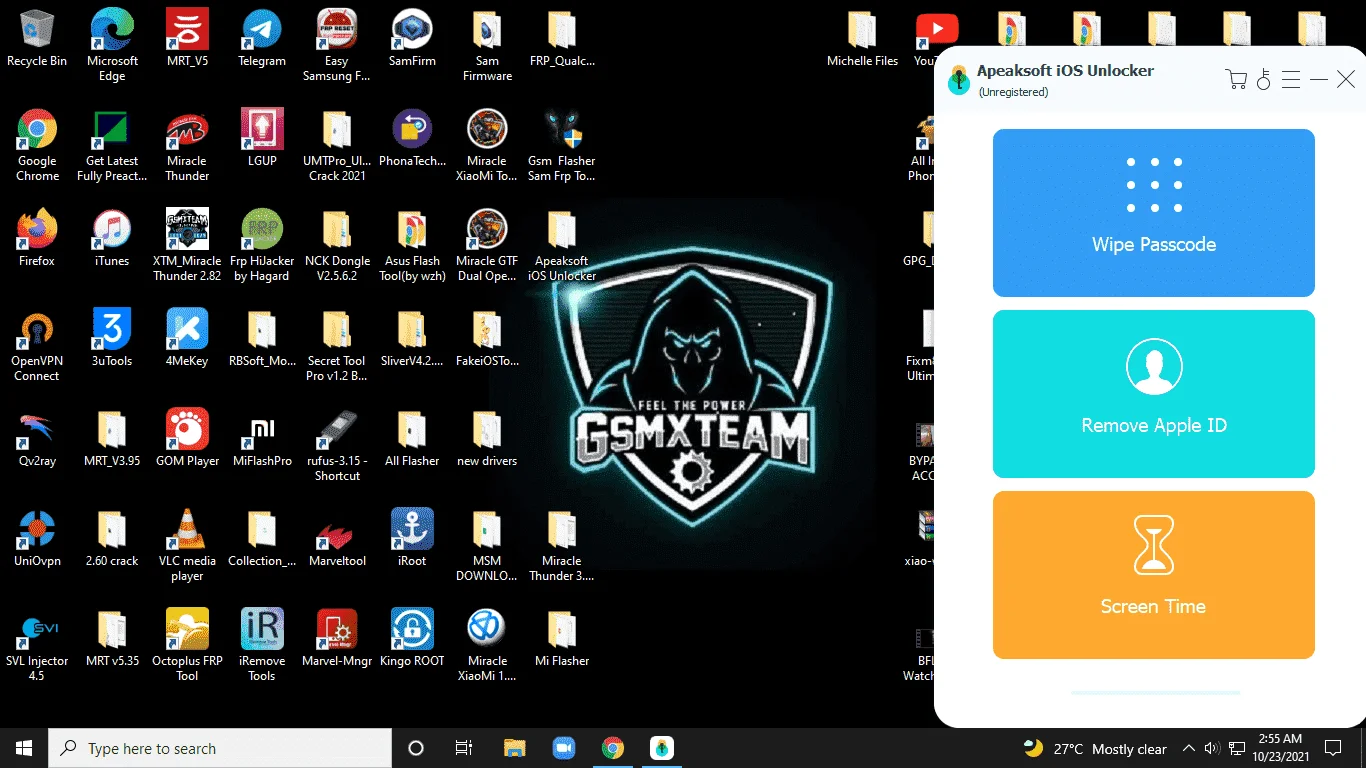Image resolution: width=1366 pixels, height=768 pixels.
Task: Switch to Chrome on the taskbar
Action: 613,748
